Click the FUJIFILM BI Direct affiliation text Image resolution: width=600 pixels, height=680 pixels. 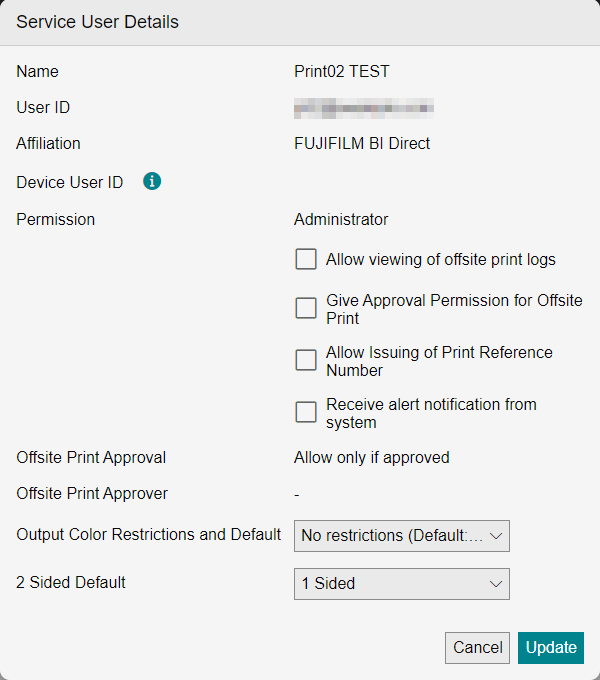(x=362, y=144)
